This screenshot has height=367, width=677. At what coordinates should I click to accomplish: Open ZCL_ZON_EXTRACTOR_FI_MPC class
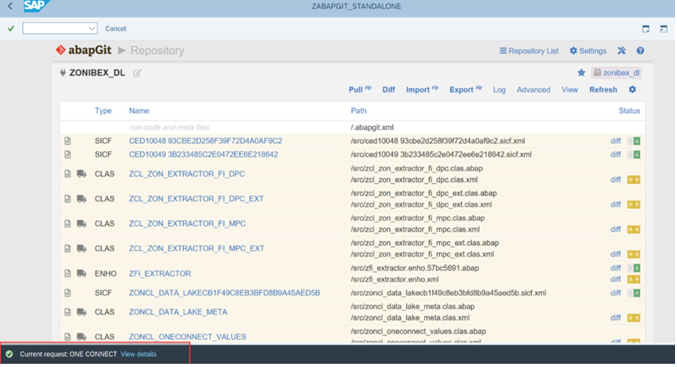tap(187, 224)
